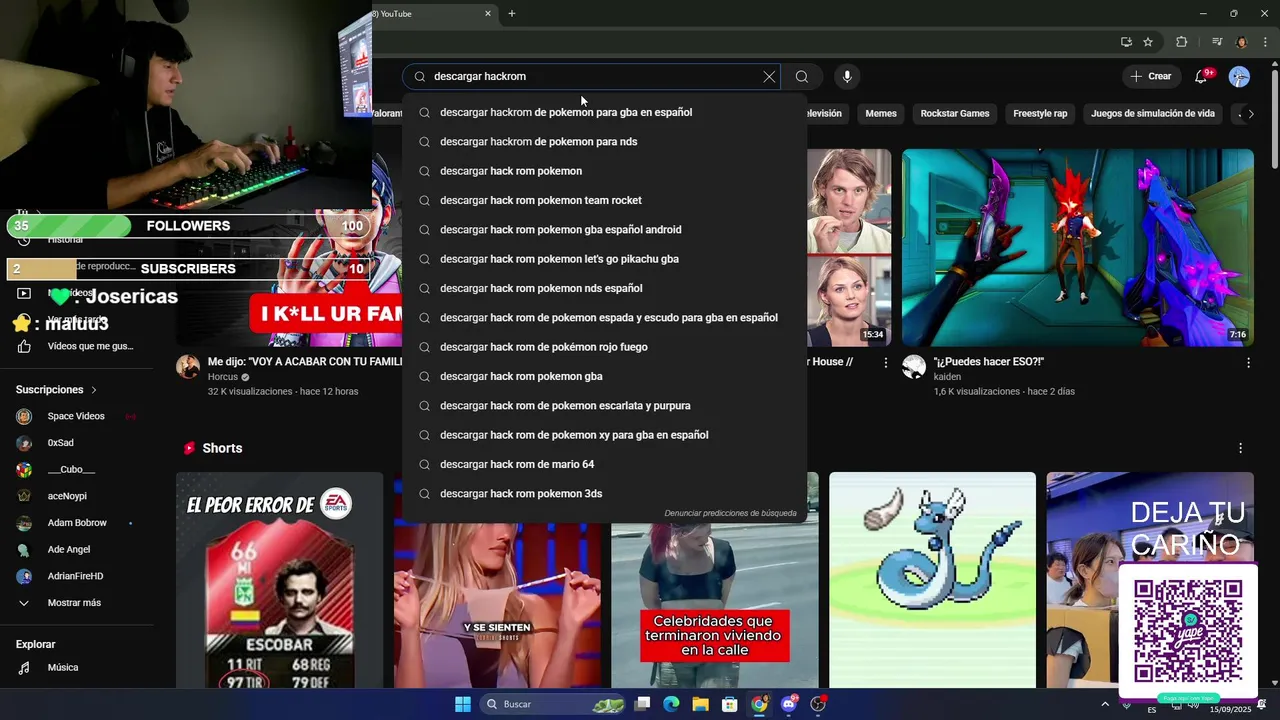The width and height of the screenshot is (1280, 720).
Task: Expand the Suscripciones section chevron
Action: click(x=94, y=390)
